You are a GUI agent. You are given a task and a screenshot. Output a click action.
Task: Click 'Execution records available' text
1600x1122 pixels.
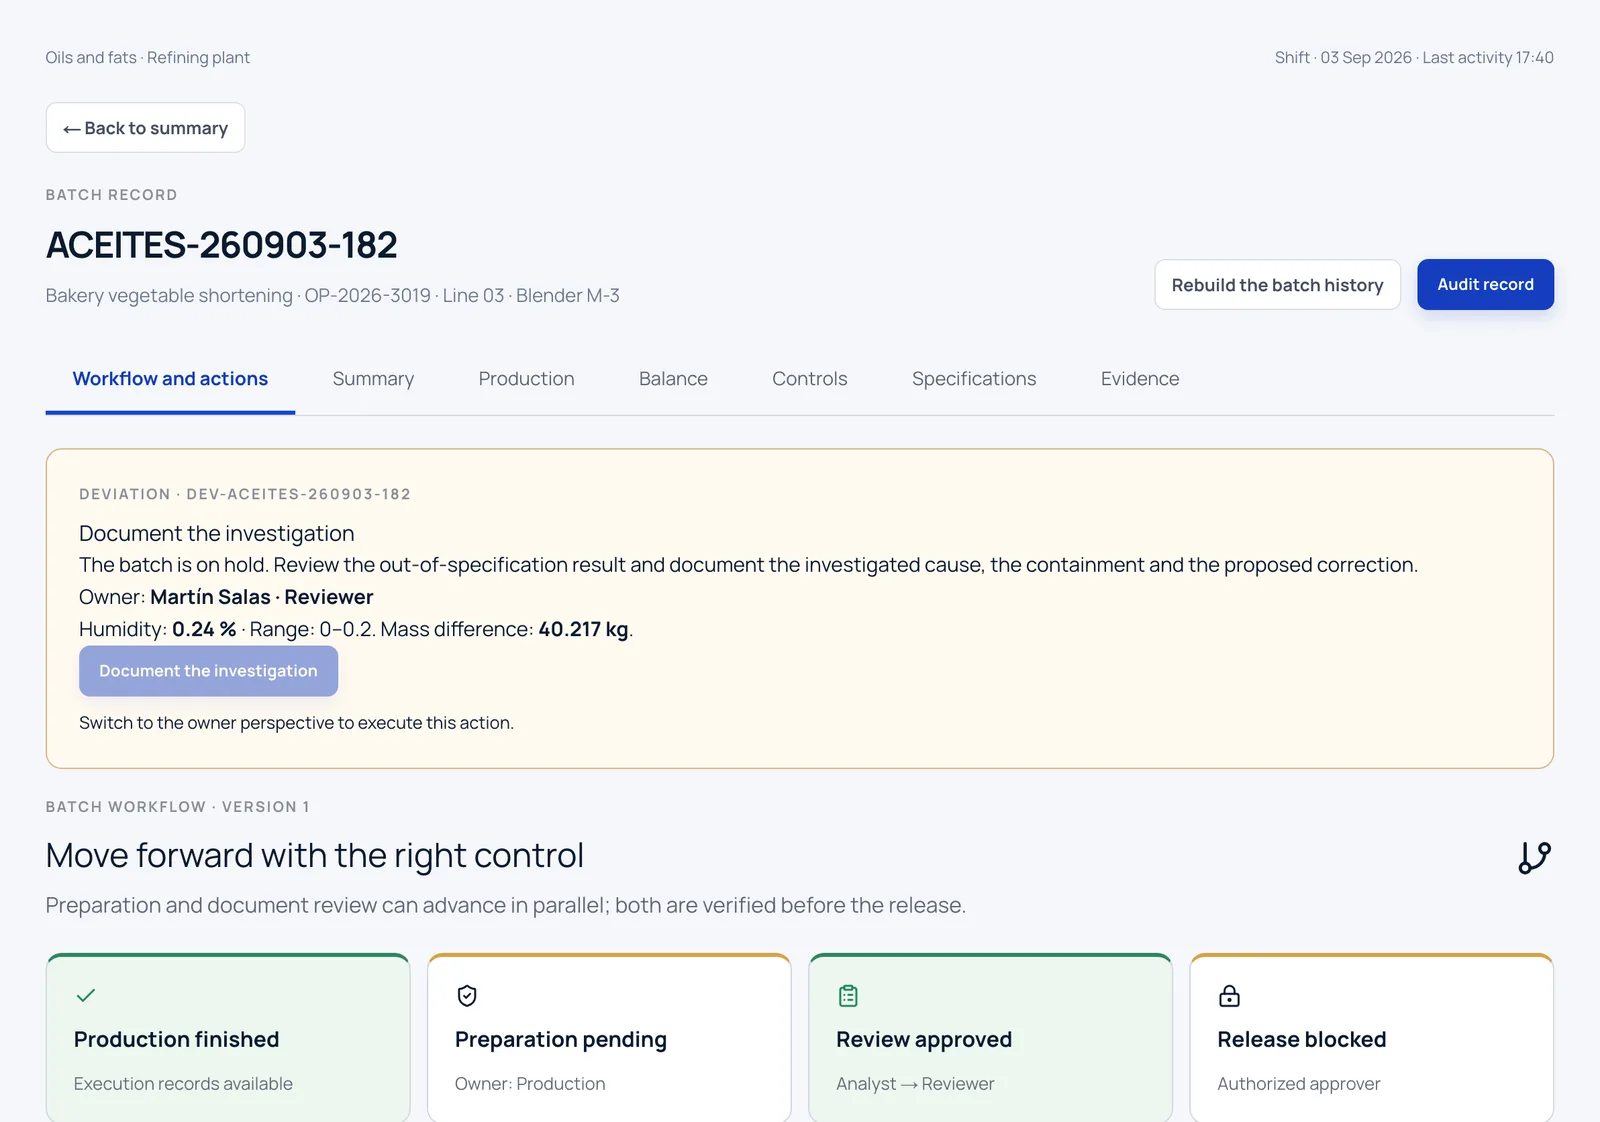tap(183, 1084)
